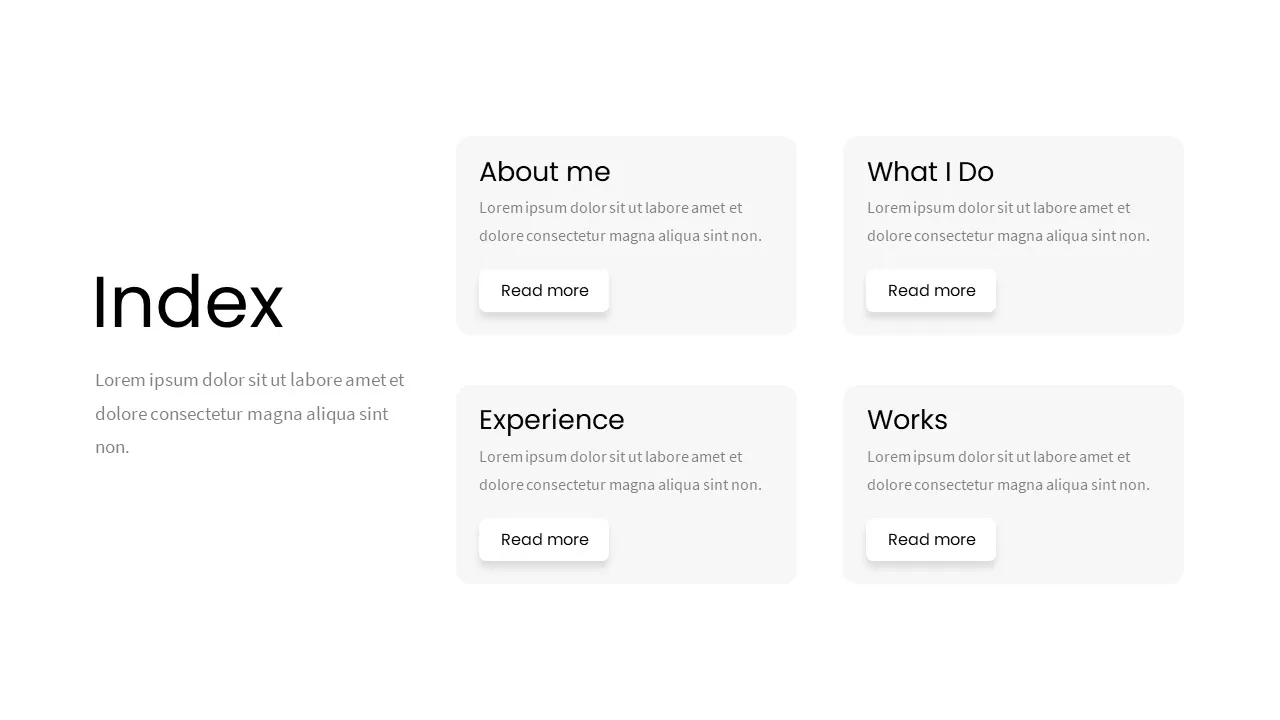Click description text in Works card

1008,471
